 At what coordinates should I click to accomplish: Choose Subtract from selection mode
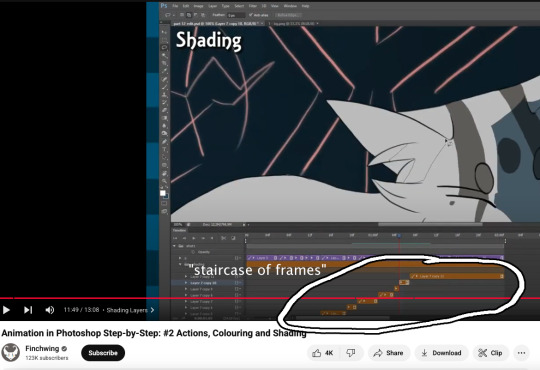196,15
